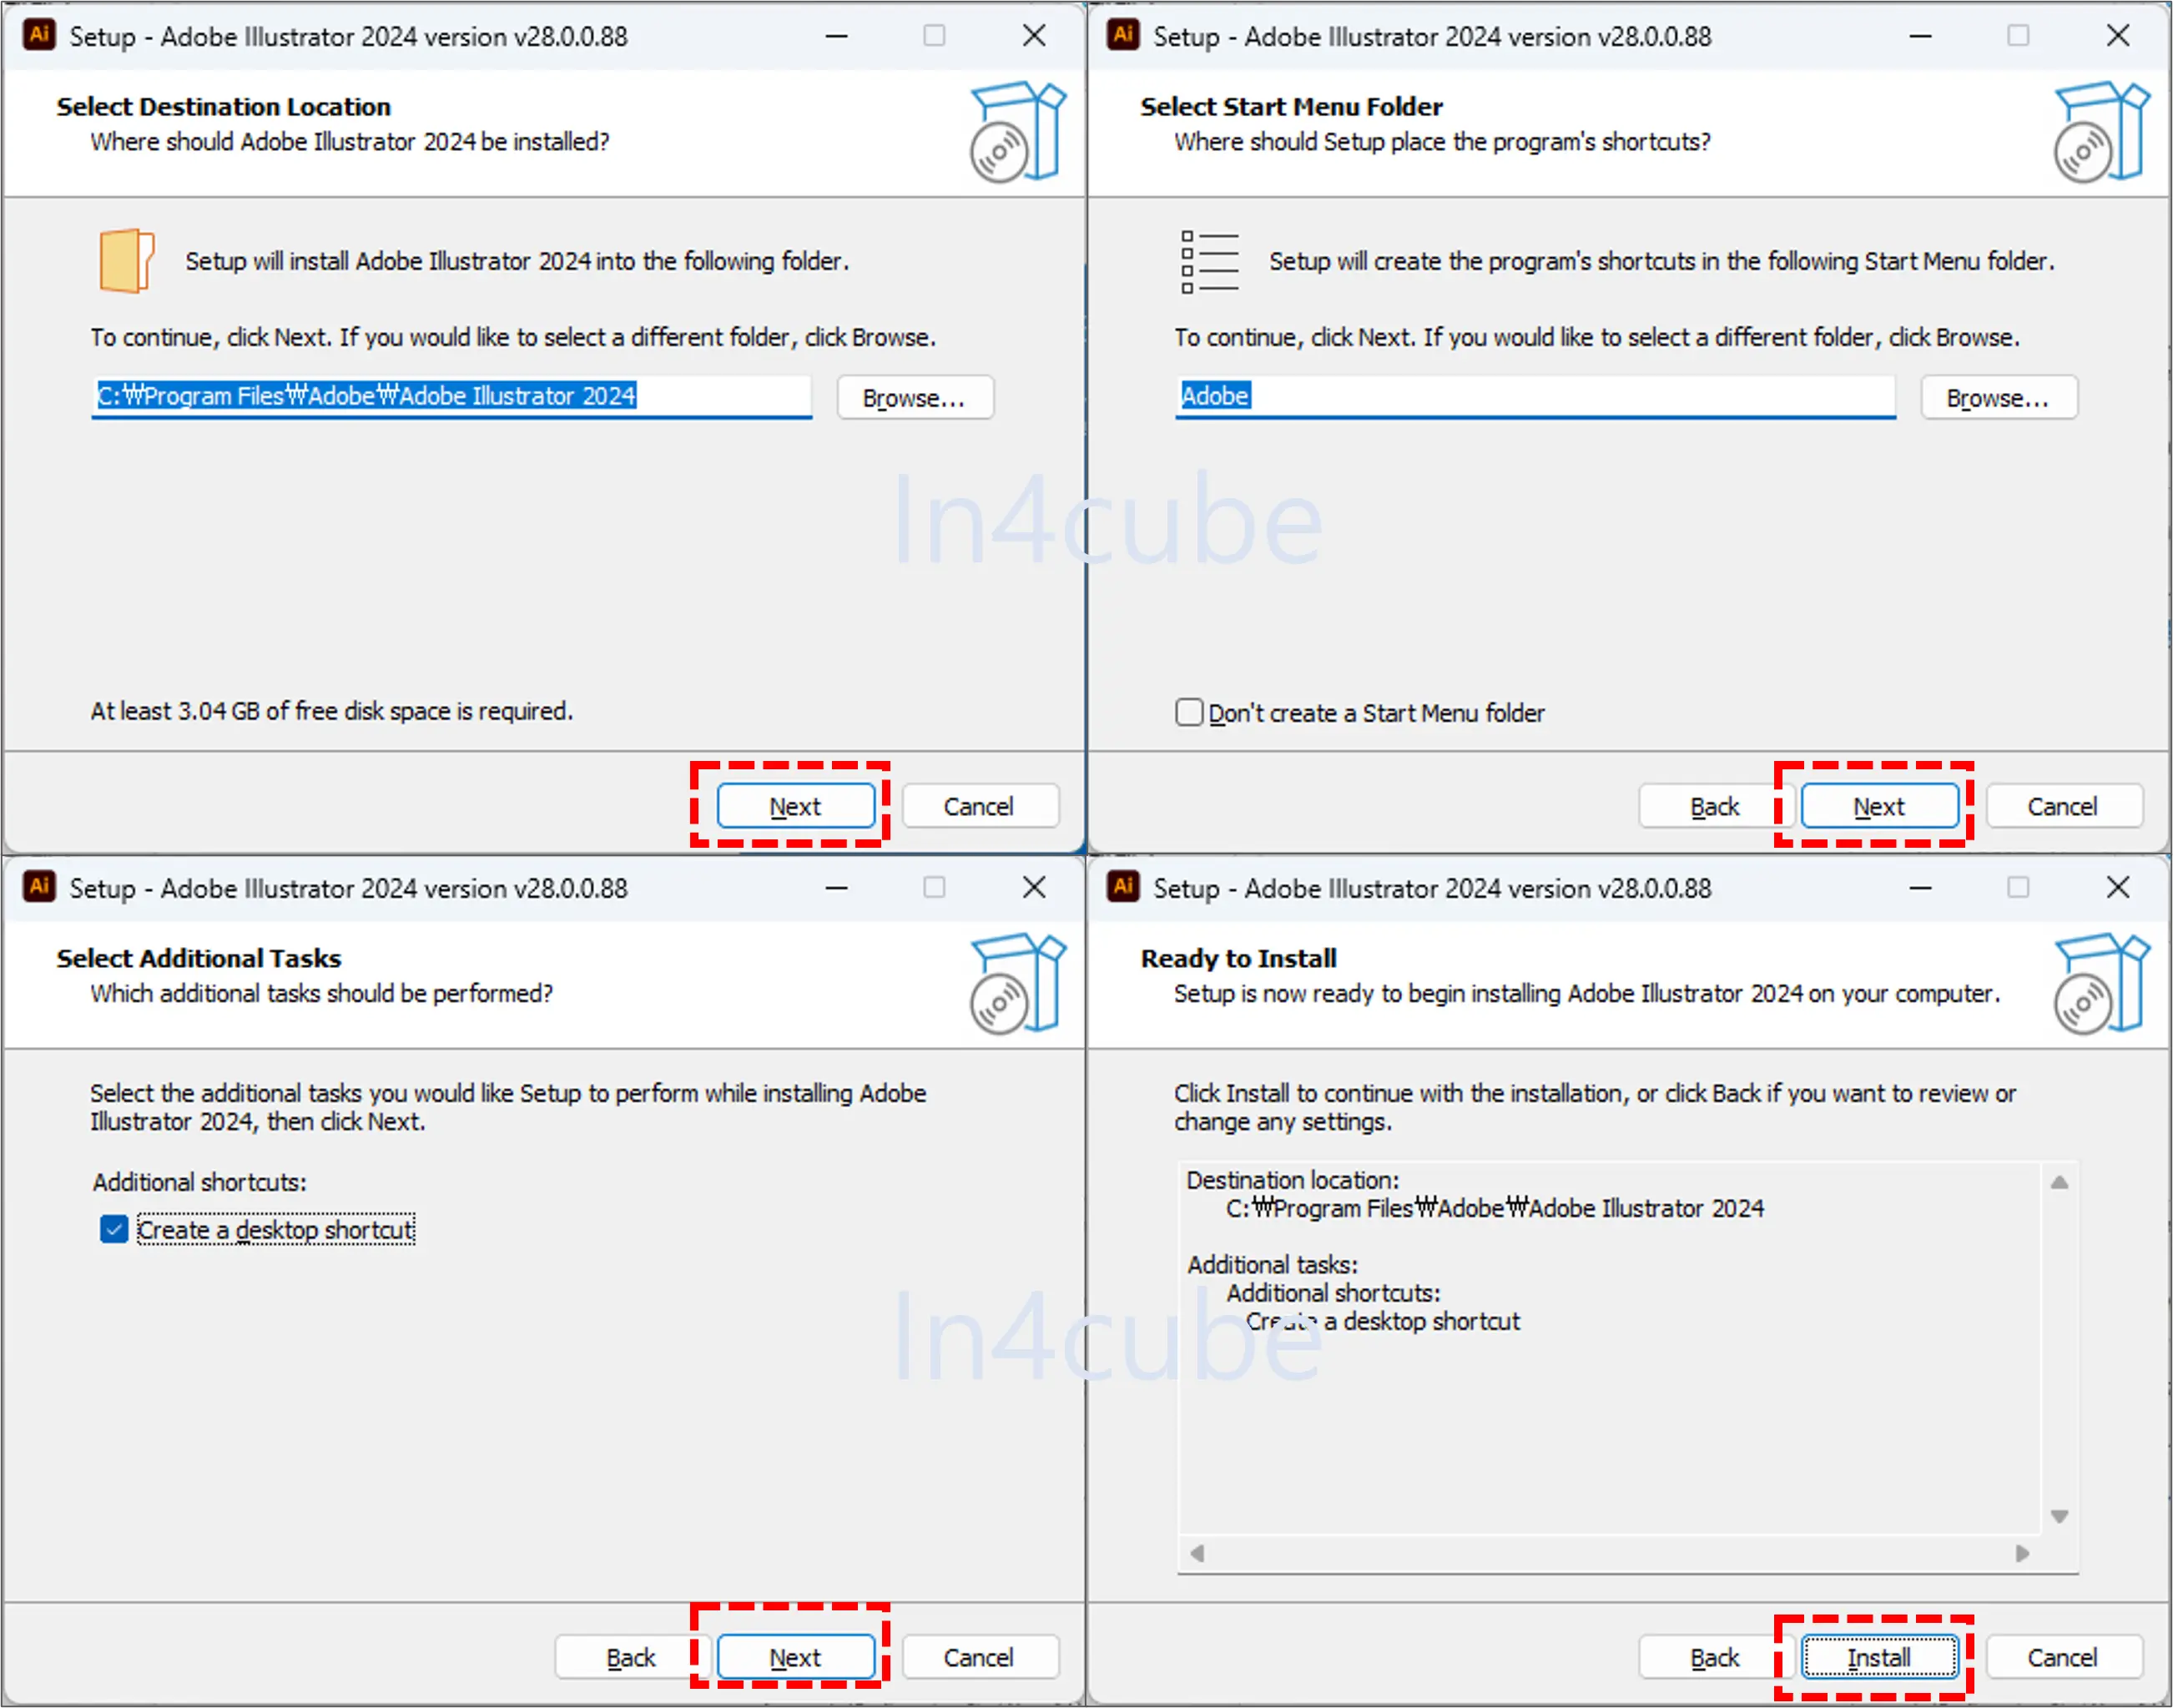
Task: Click Next in Select Additional Tasks window
Action: click(x=795, y=1657)
